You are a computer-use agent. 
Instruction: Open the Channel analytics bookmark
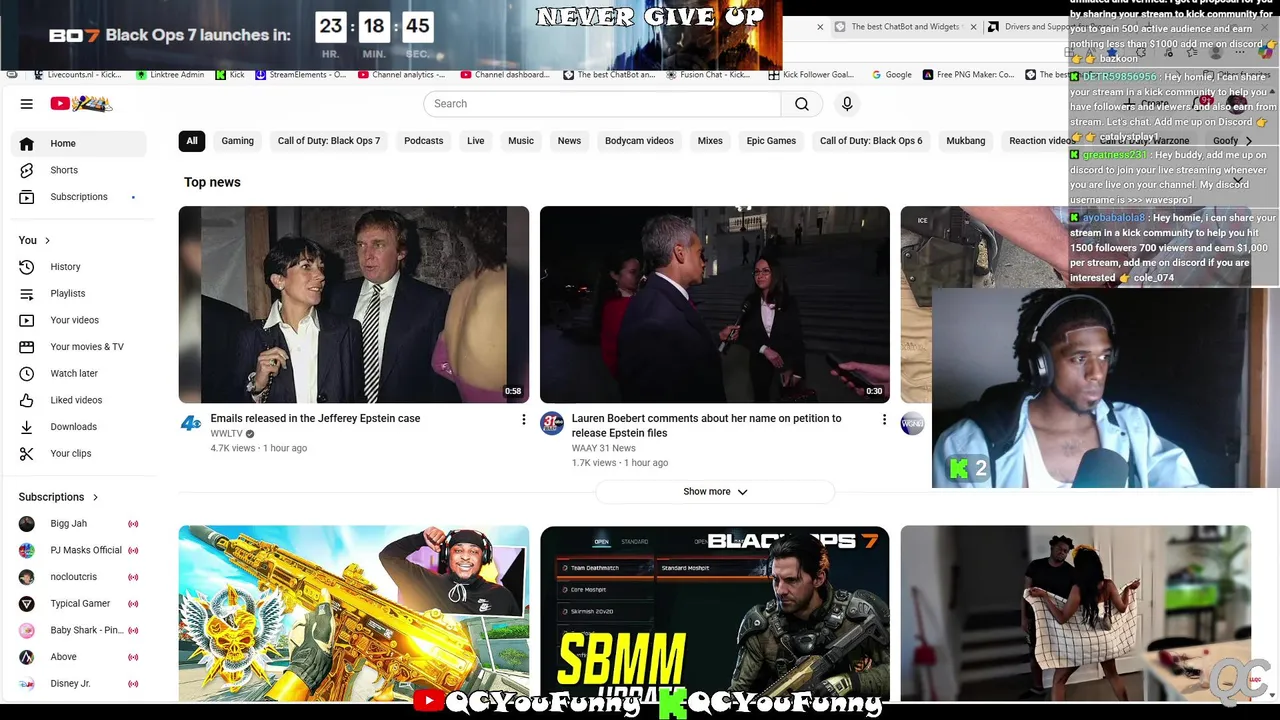click(402, 75)
